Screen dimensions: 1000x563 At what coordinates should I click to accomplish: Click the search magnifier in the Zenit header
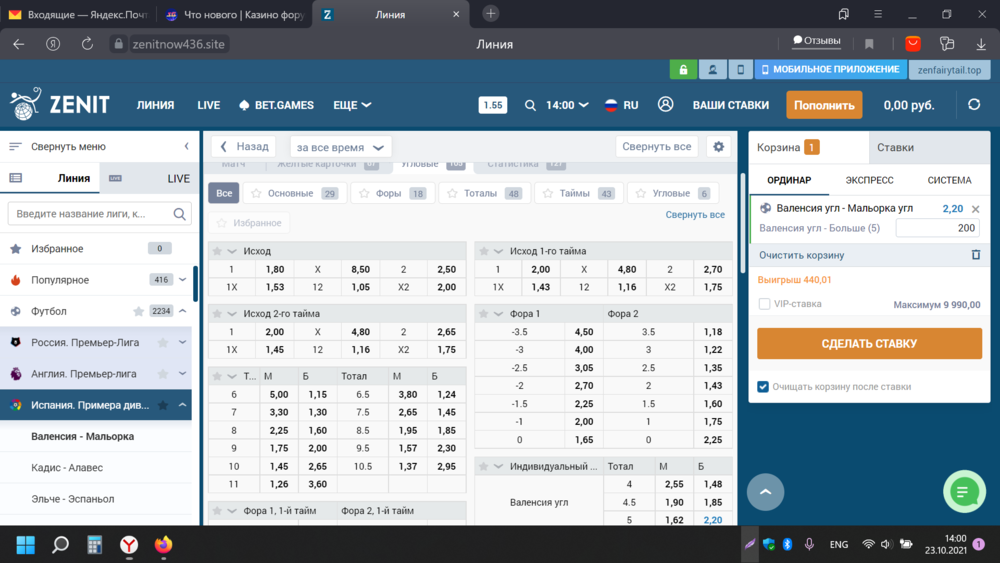530,105
